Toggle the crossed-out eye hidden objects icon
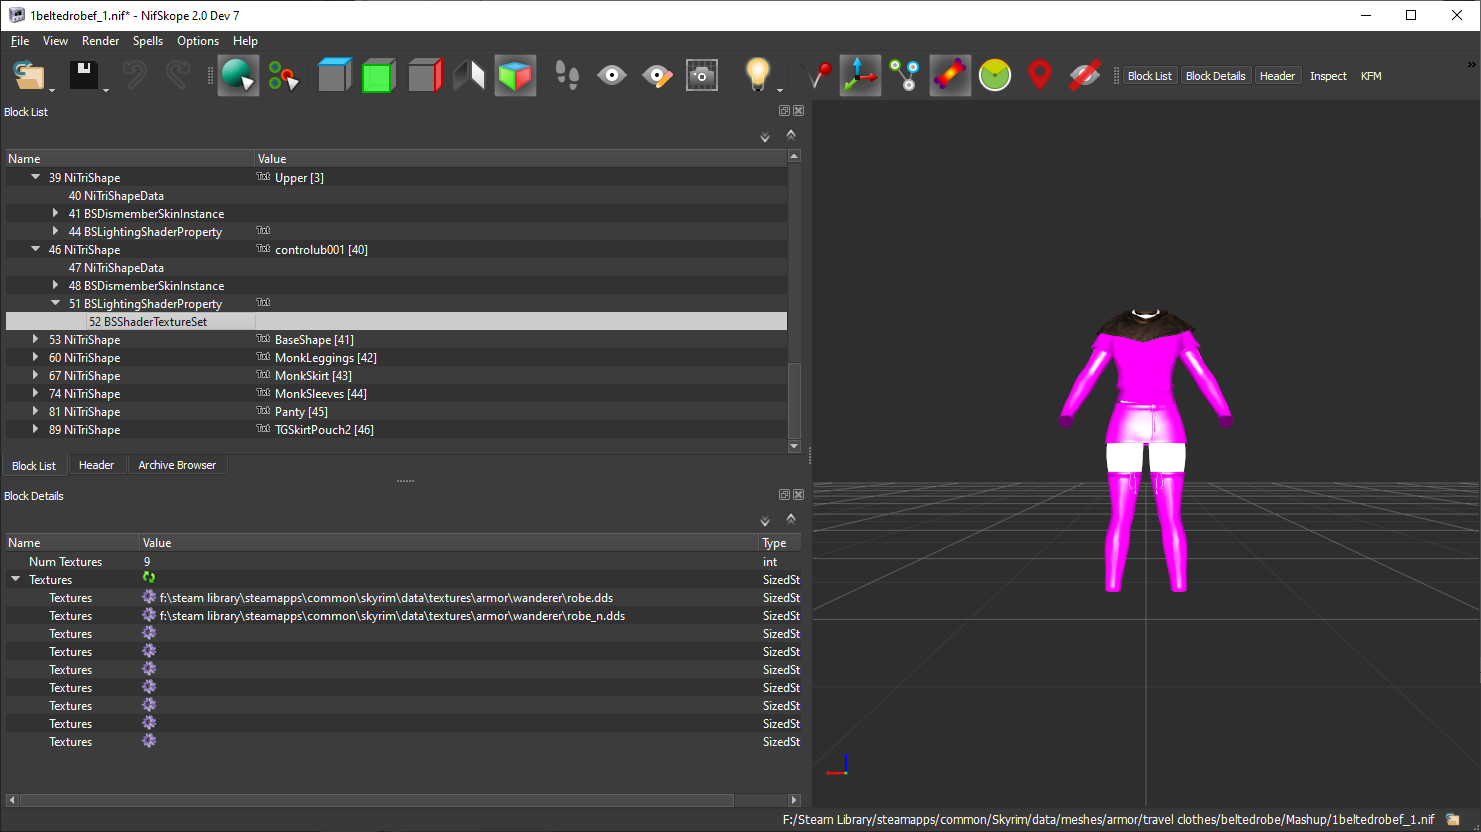1481x832 pixels. [x=1085, y=76]
